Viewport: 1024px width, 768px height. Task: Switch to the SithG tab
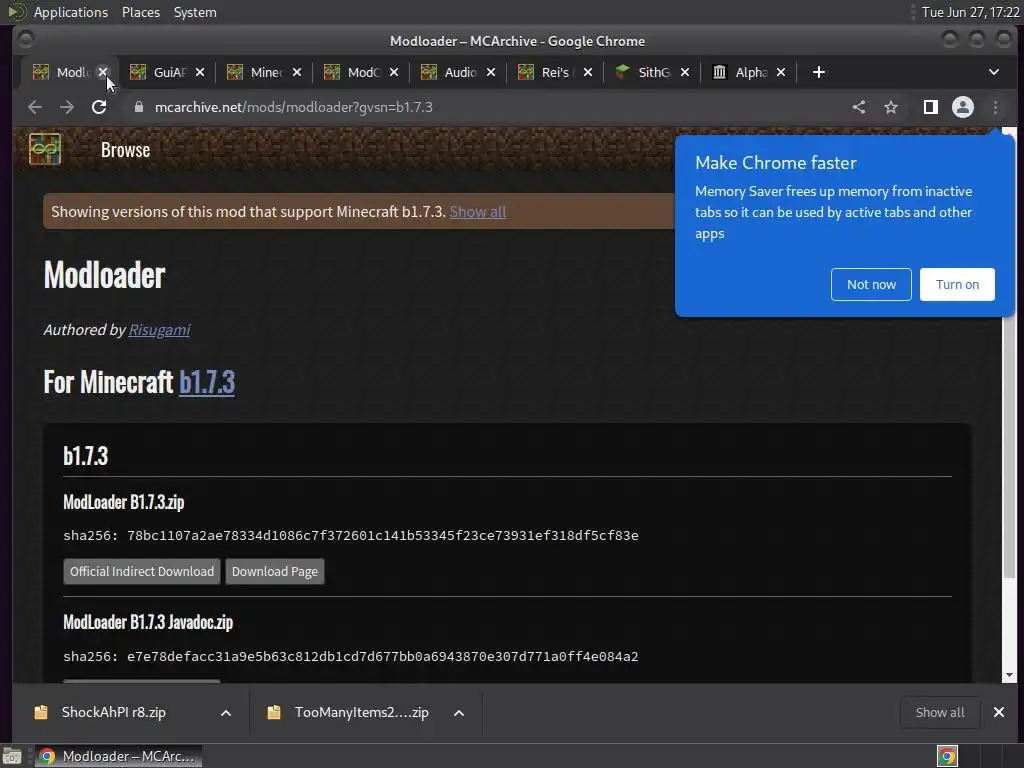[x=645, y=72]
